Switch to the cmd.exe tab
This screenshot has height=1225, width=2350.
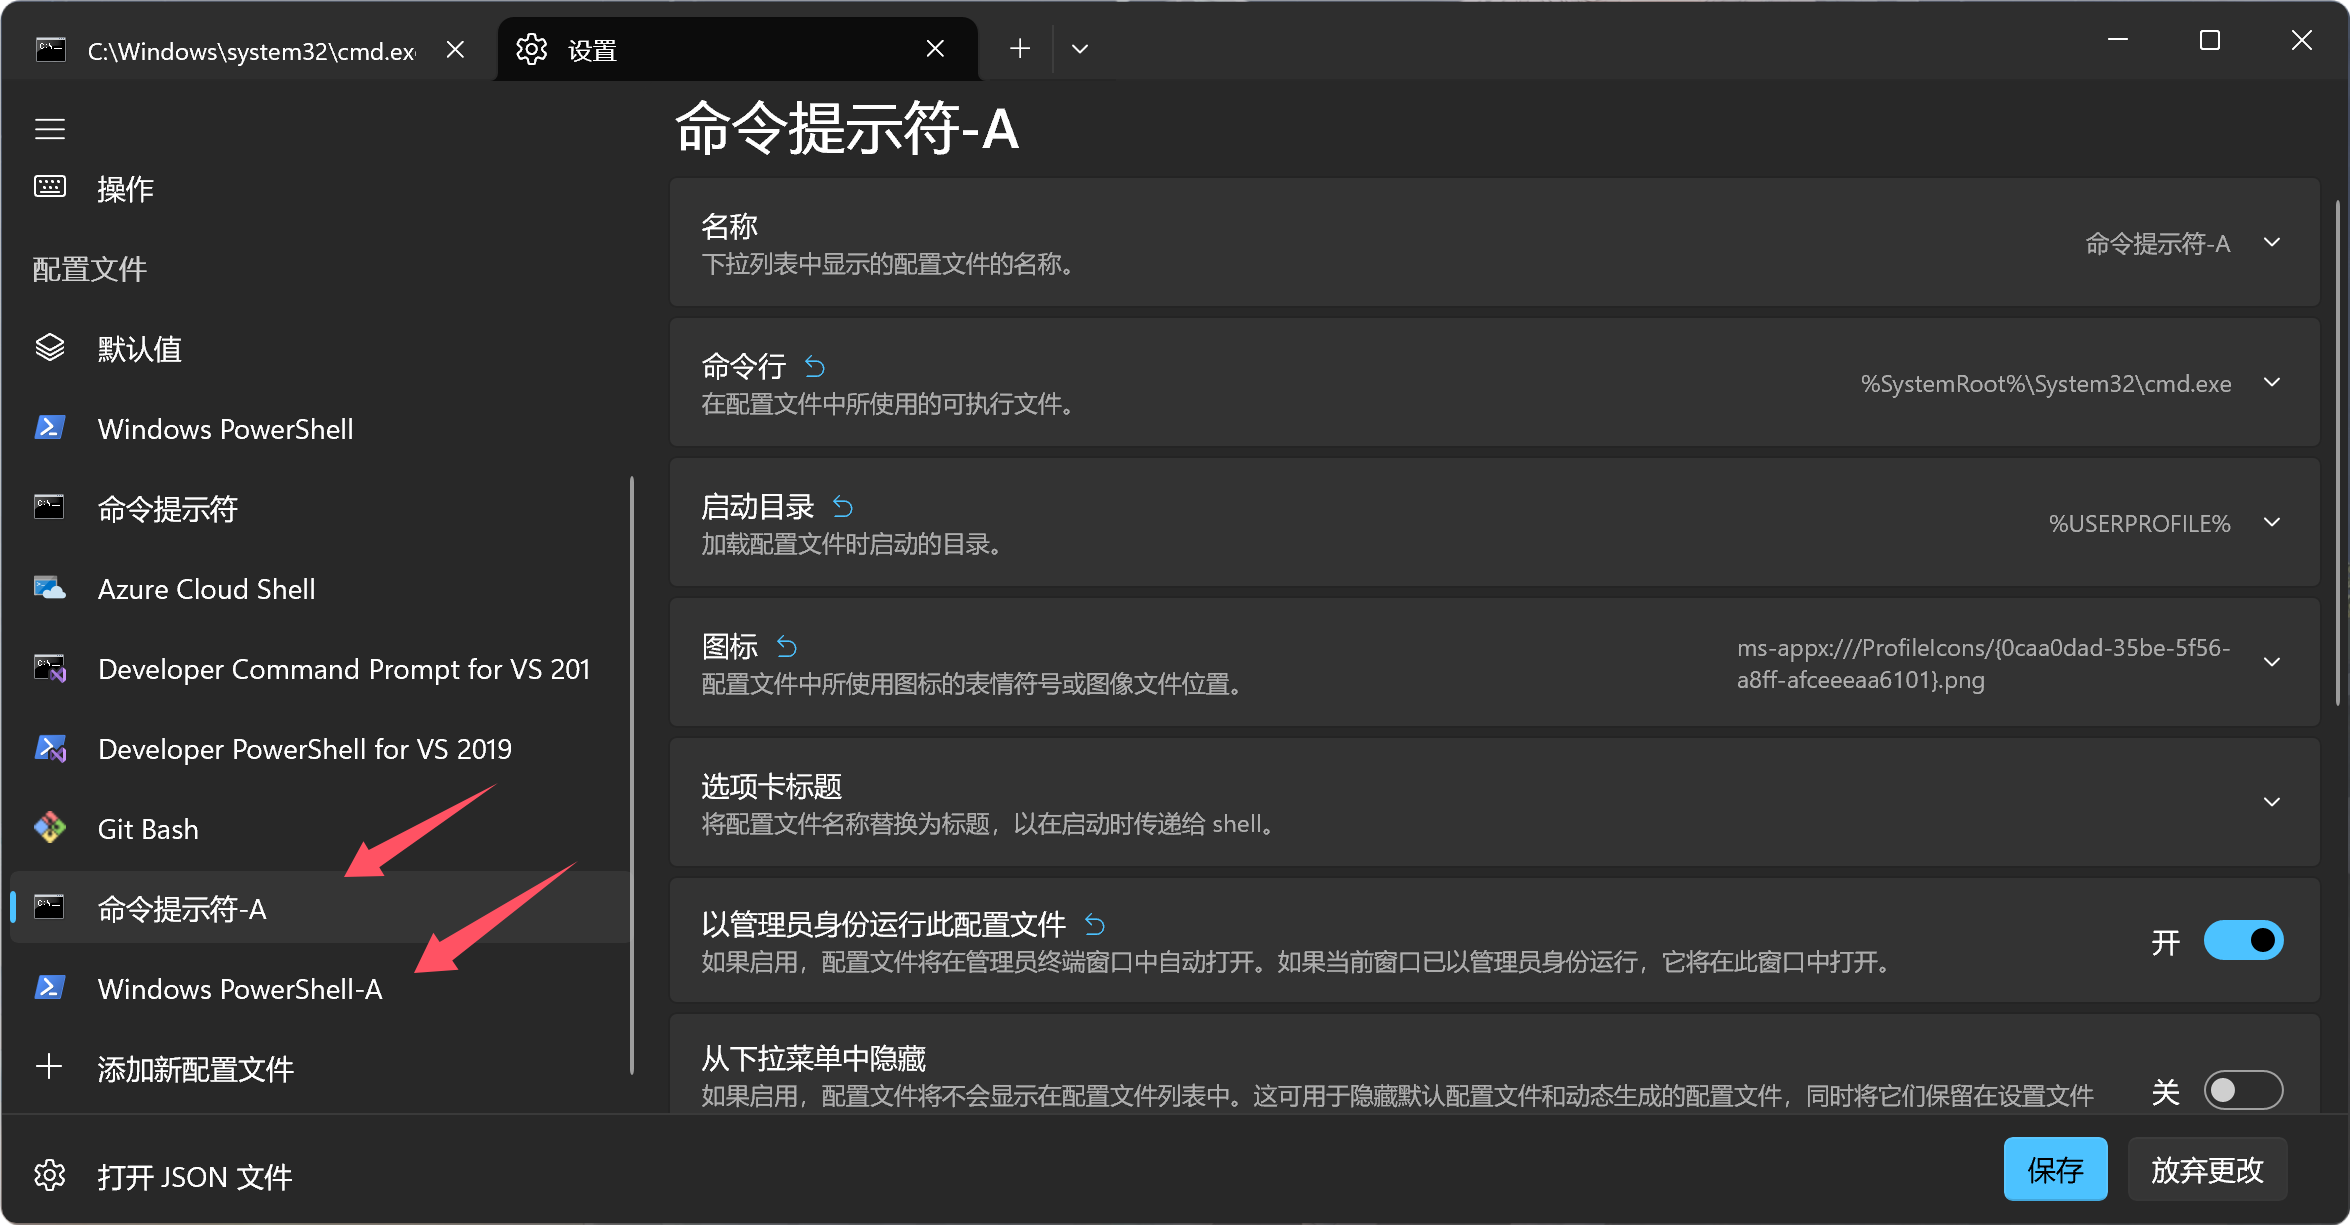click(x=250, y=49)
